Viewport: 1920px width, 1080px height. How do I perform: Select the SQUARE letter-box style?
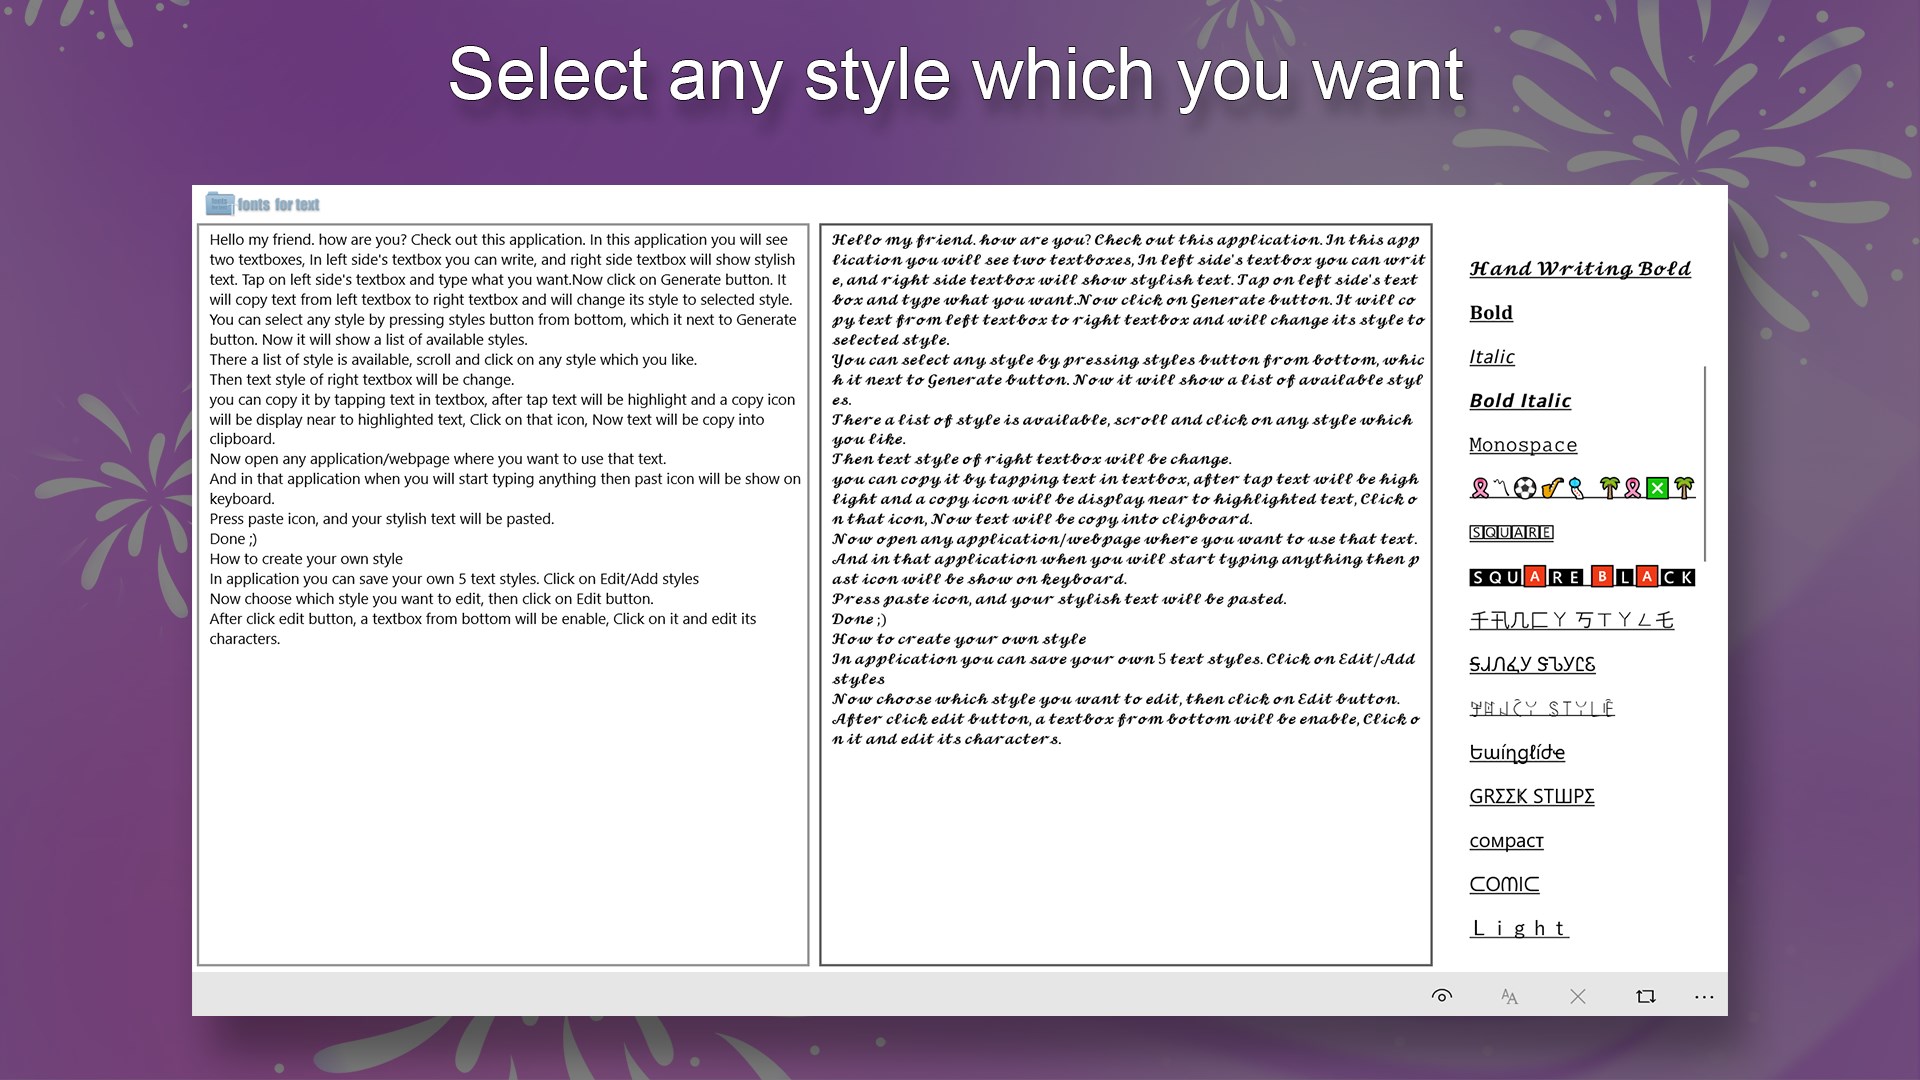click(1510, 532)
